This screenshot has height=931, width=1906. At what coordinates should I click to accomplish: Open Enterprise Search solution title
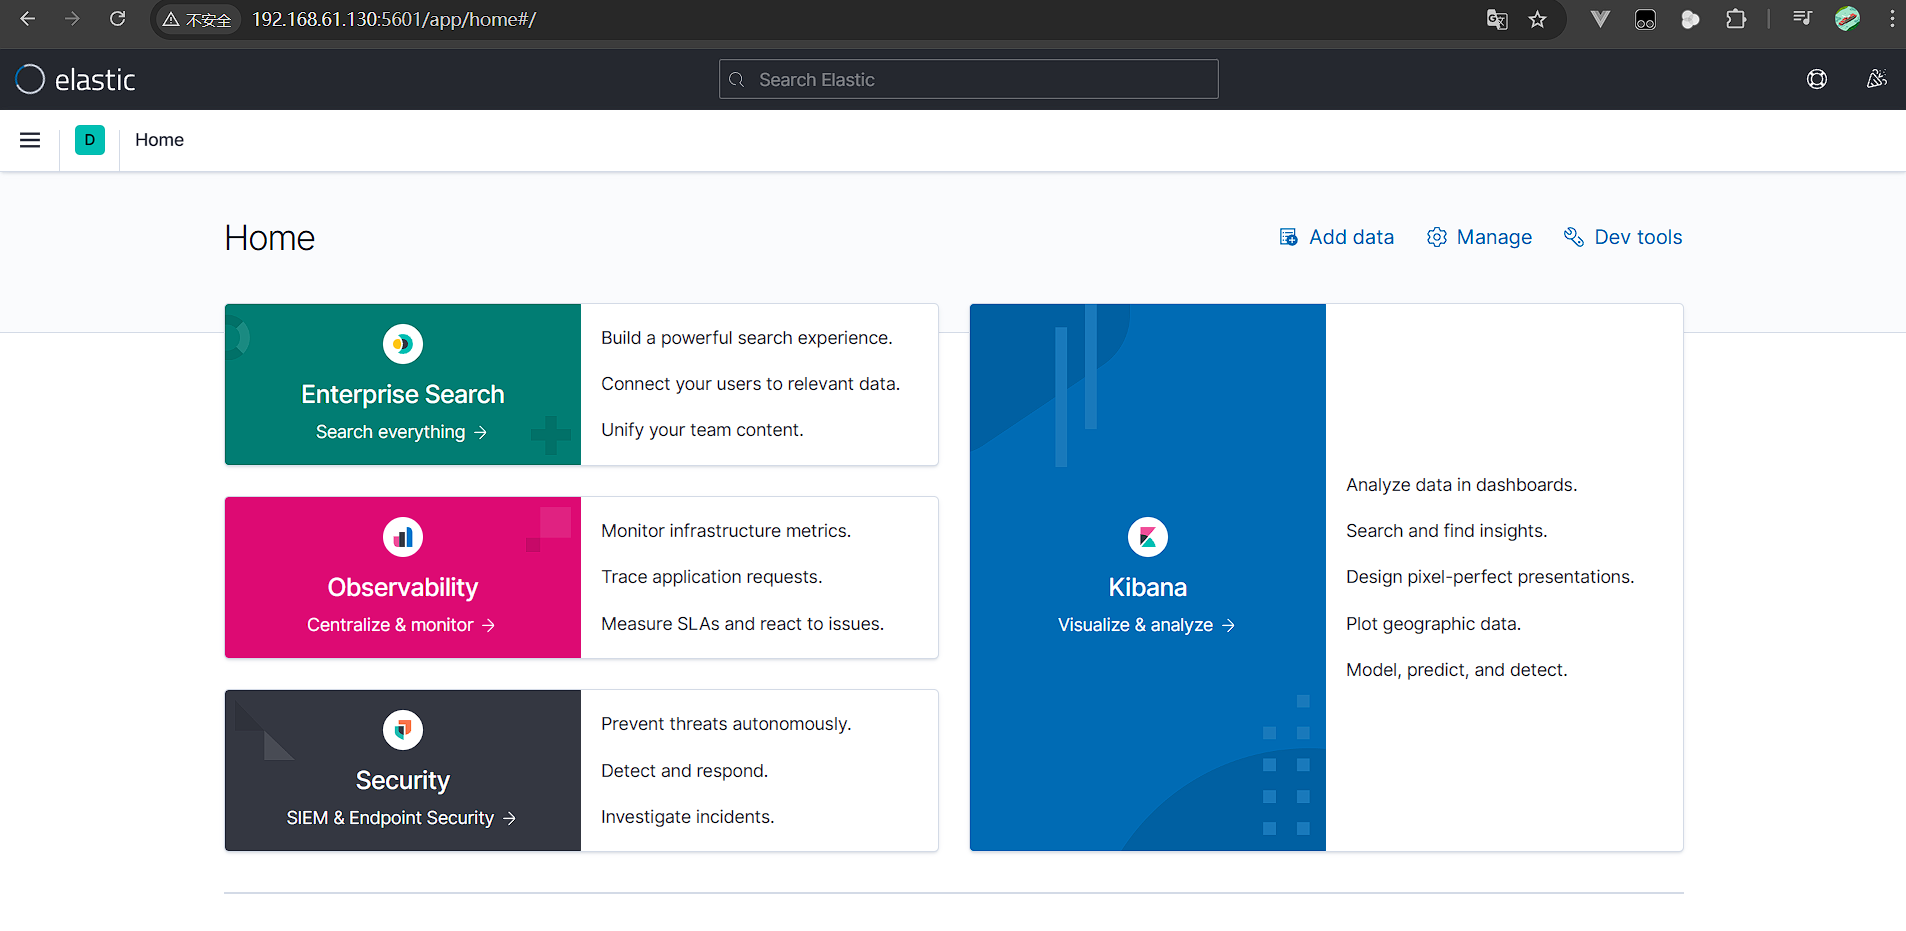(403, 394)
